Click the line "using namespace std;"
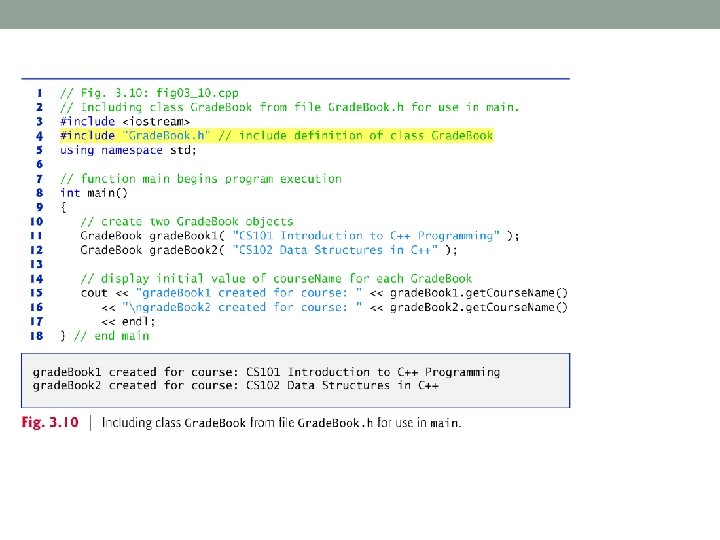Viewport: 720px width, 540px height. (128, 150)
